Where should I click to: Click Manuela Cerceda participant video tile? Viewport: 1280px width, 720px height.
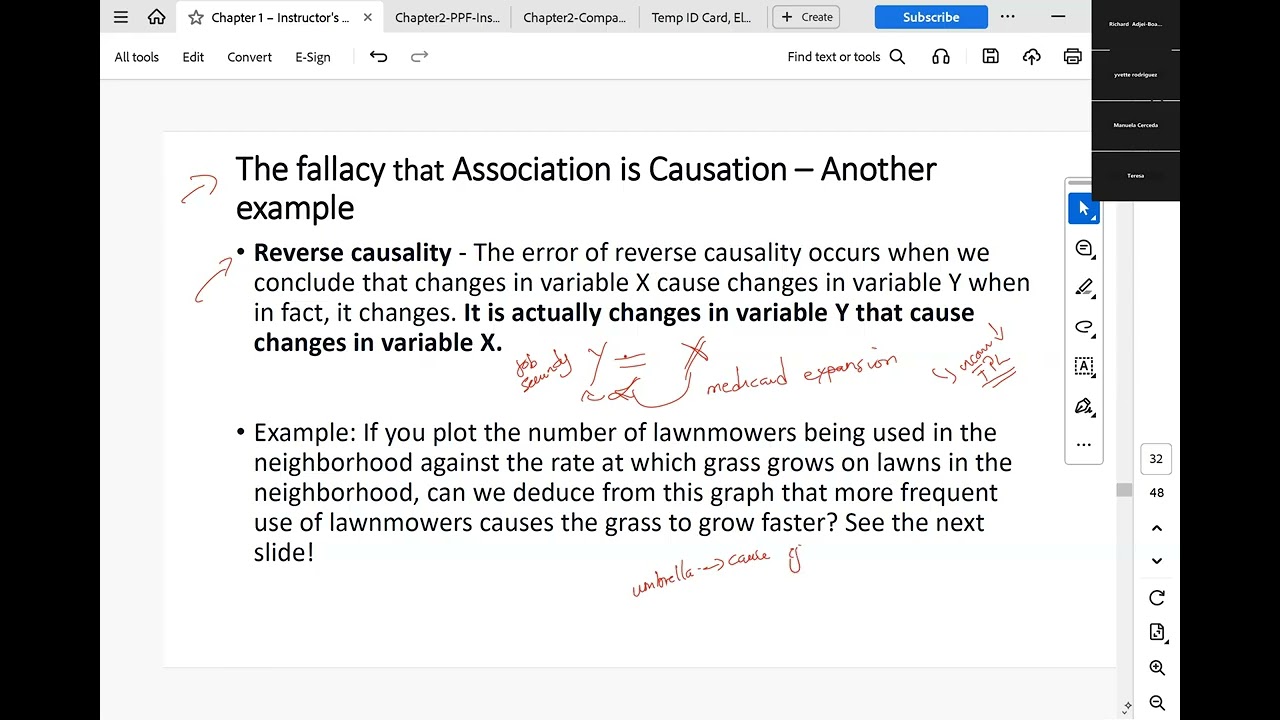tap(1135, 125)
